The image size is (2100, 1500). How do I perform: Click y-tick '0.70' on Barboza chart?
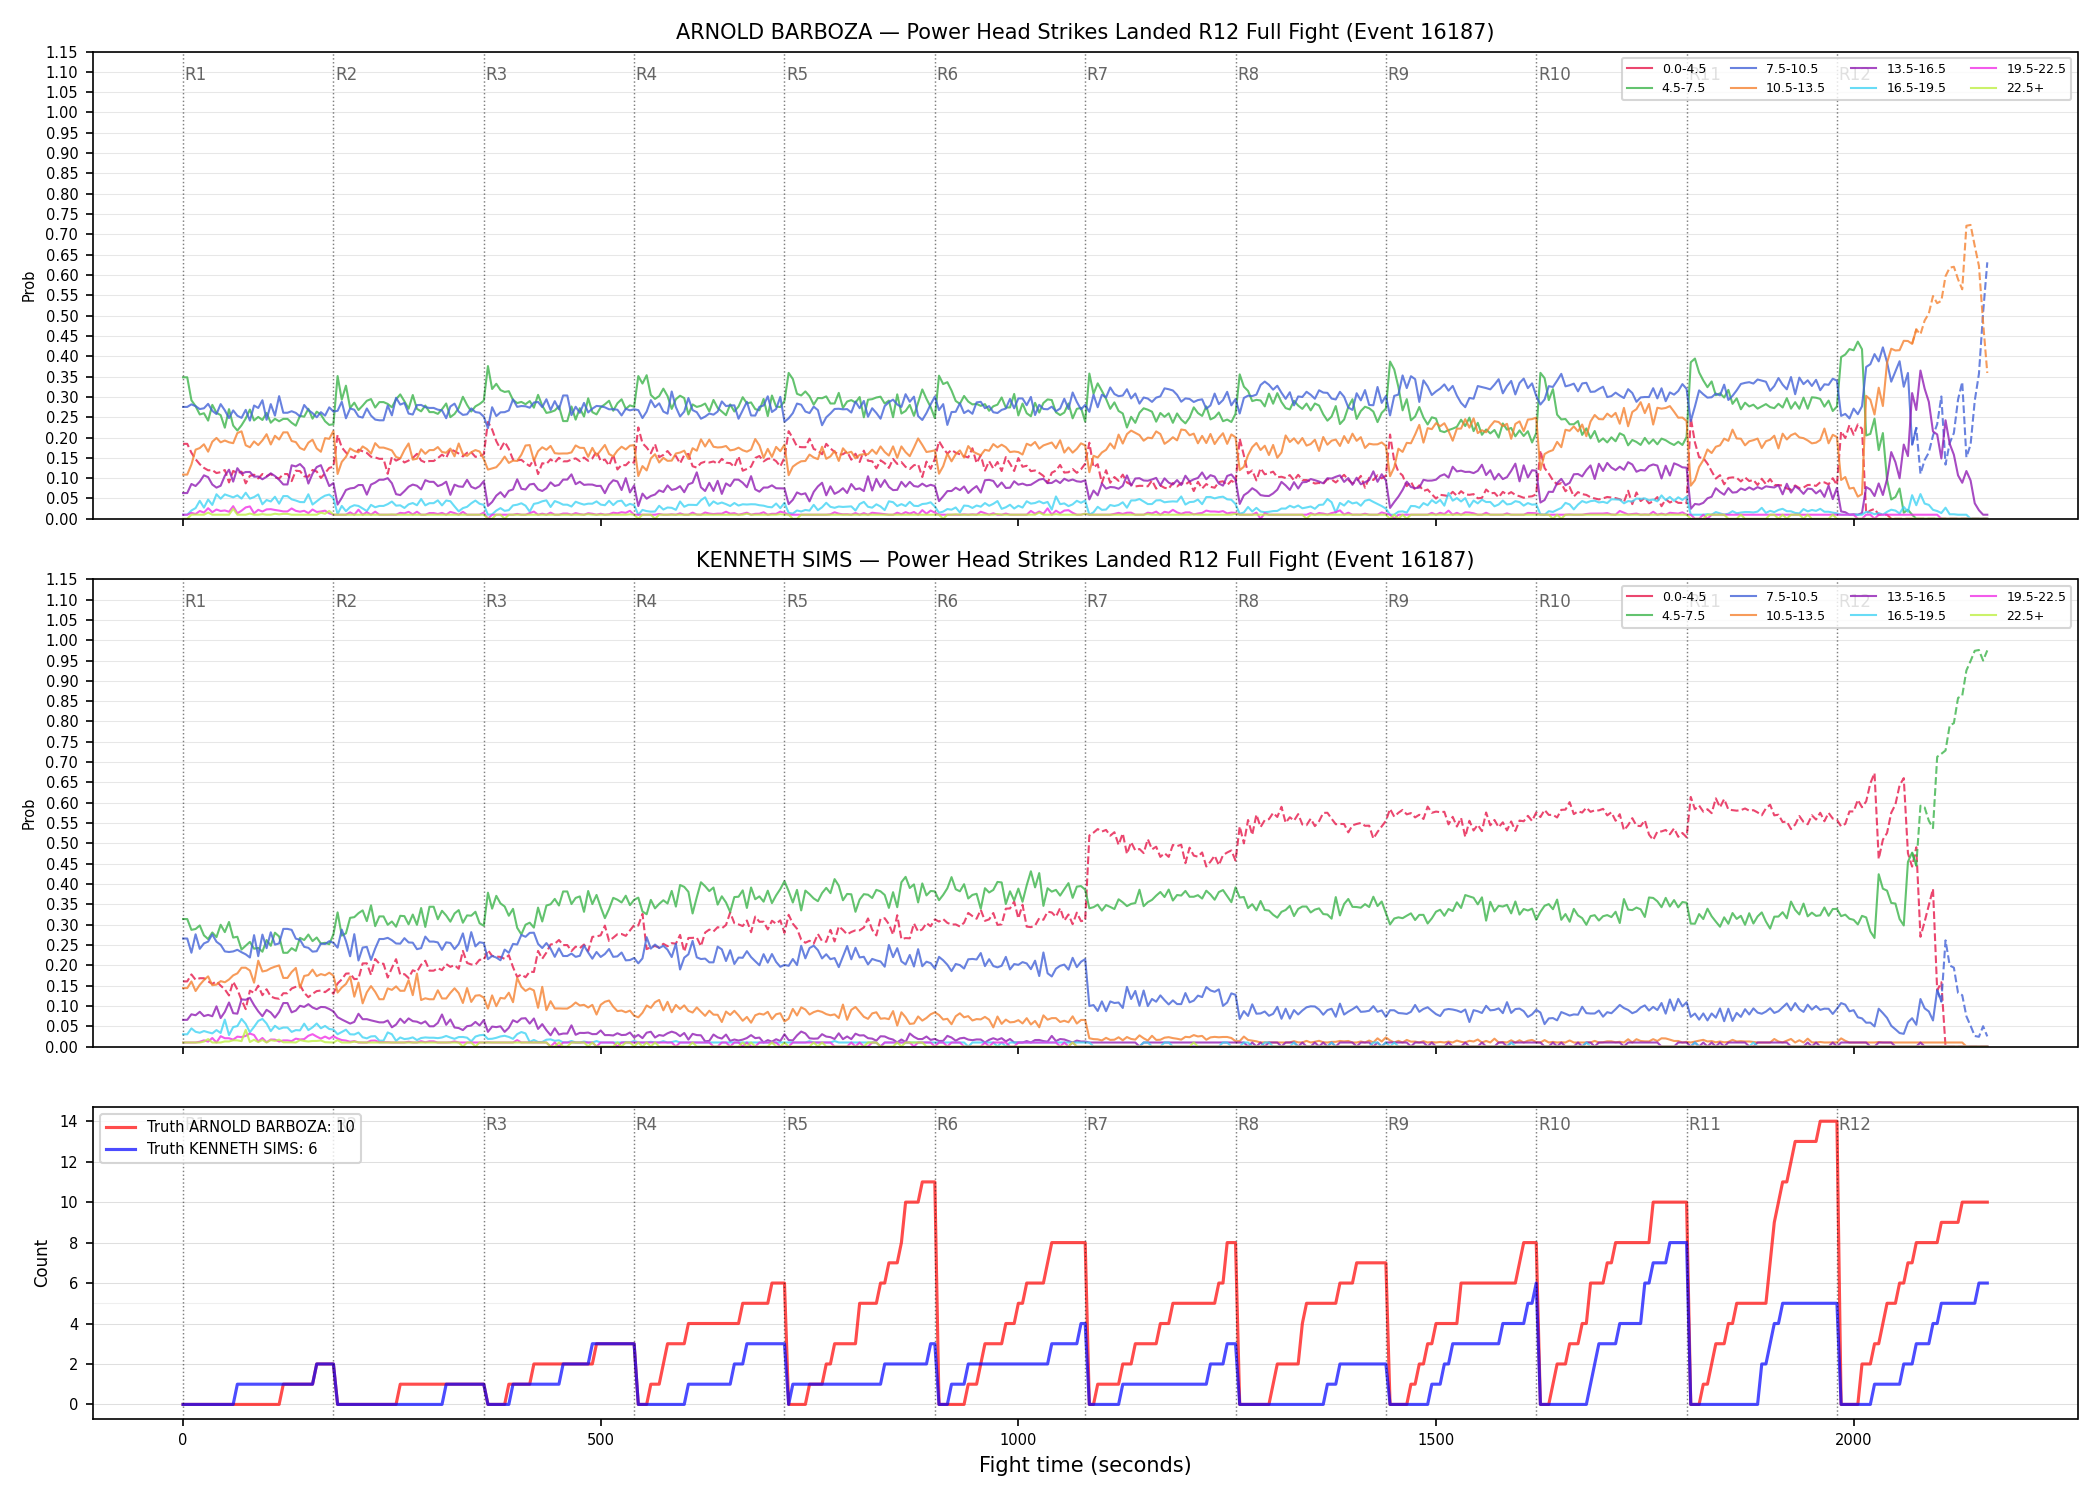pyautogui.click(x=62, y=235)
